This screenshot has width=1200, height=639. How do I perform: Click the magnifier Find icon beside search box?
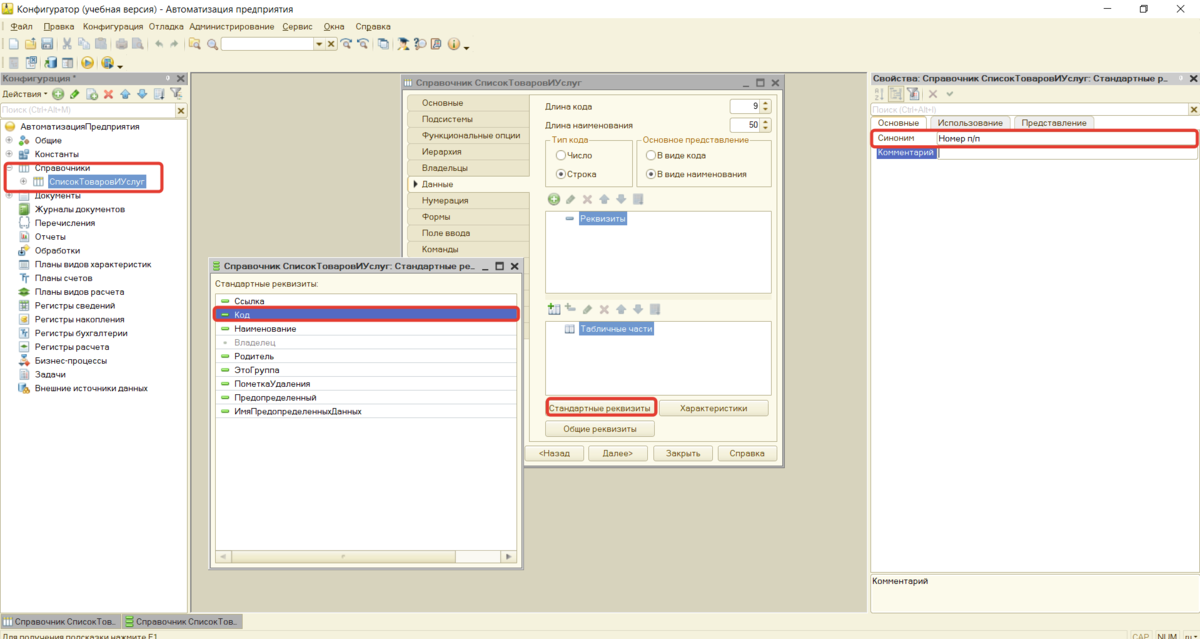pyautogui.click(x=212, y=44)
